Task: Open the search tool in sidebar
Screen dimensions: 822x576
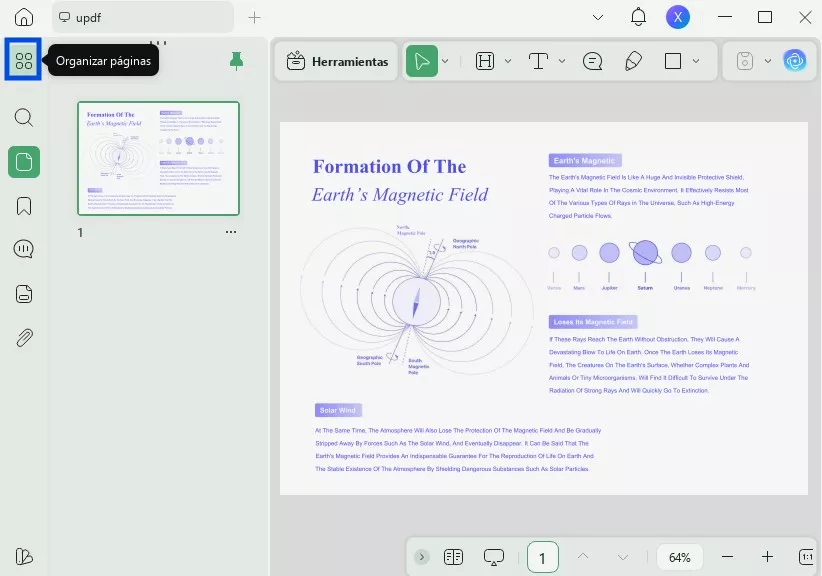Action: point(24,117)
